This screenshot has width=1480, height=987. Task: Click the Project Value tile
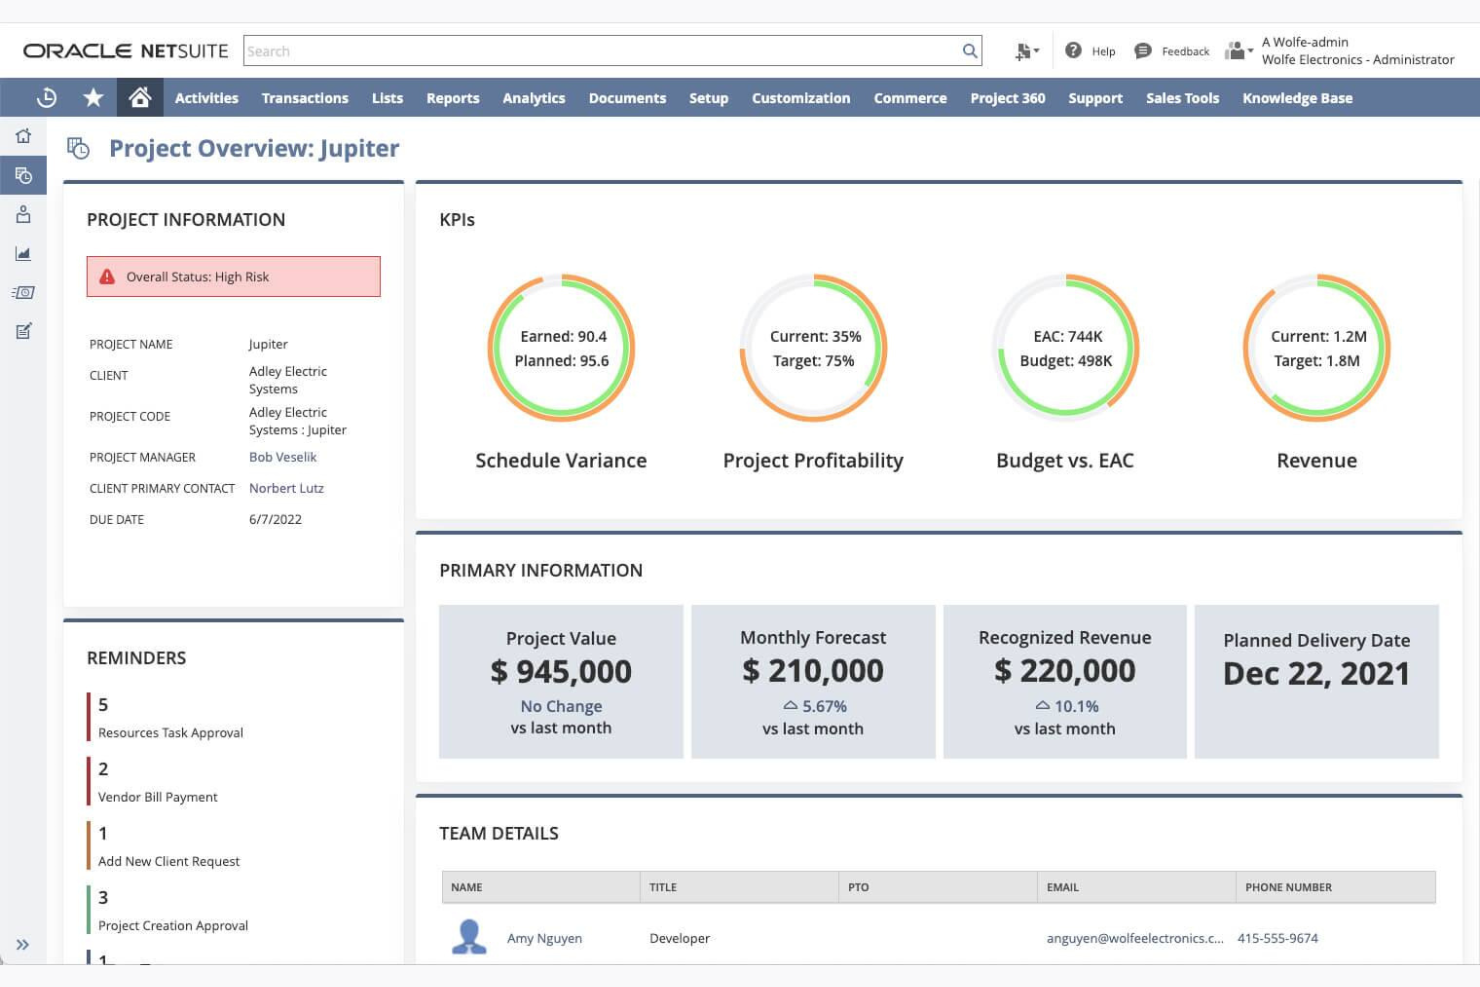pos(561,681)
